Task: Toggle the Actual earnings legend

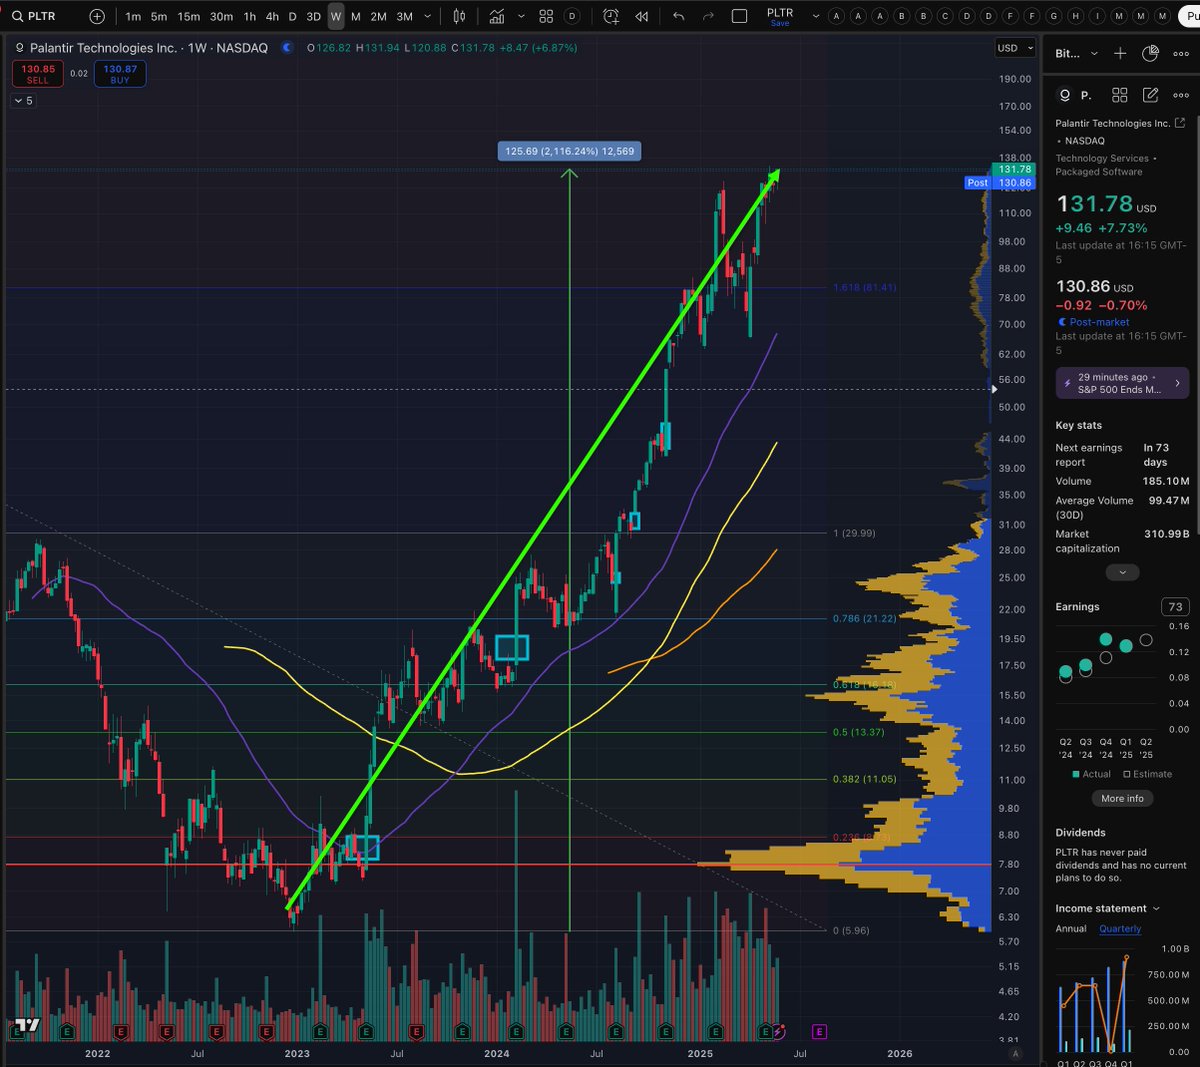Action: click(x=1091, y=774)
